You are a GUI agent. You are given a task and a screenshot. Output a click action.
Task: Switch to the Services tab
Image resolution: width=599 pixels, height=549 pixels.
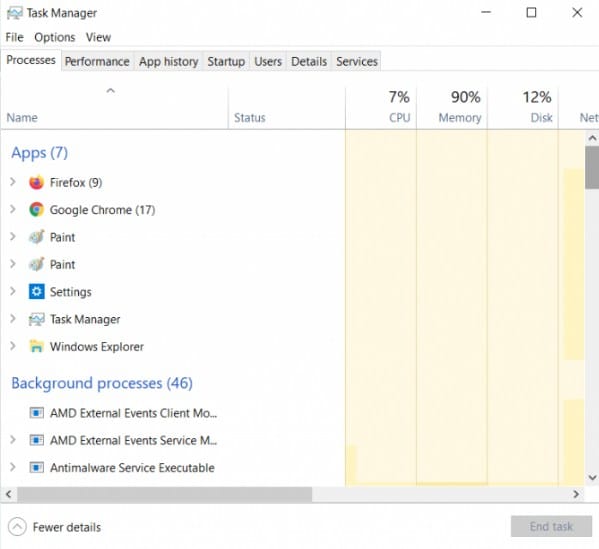click(357, 62)
